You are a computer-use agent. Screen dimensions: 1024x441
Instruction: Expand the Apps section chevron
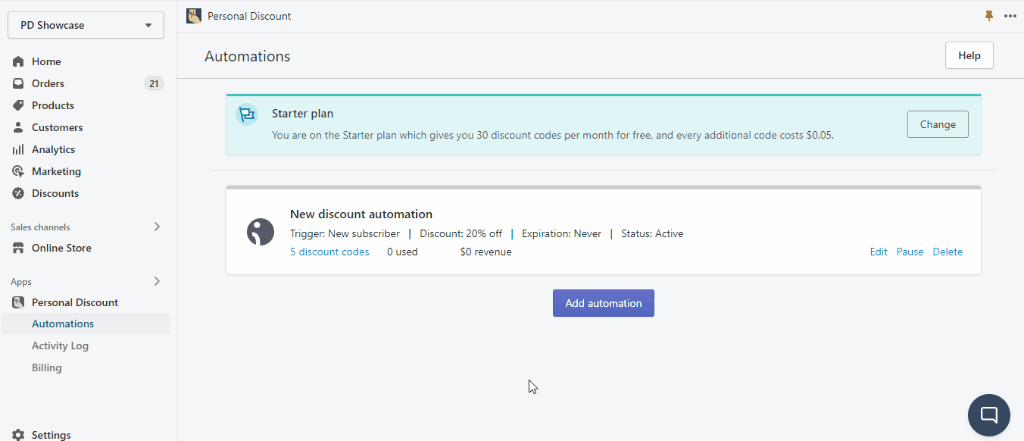(x=157, y=282)
